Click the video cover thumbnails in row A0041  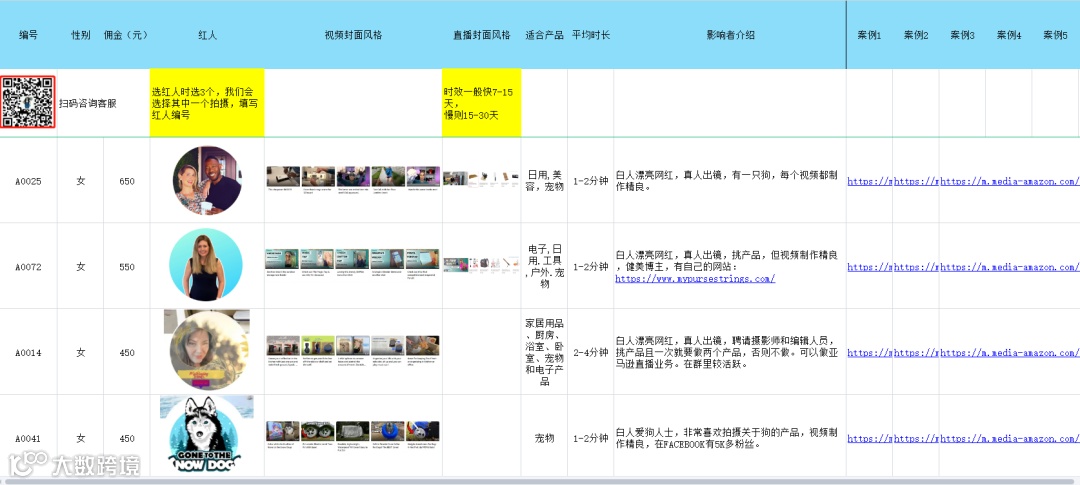point(353,435)
